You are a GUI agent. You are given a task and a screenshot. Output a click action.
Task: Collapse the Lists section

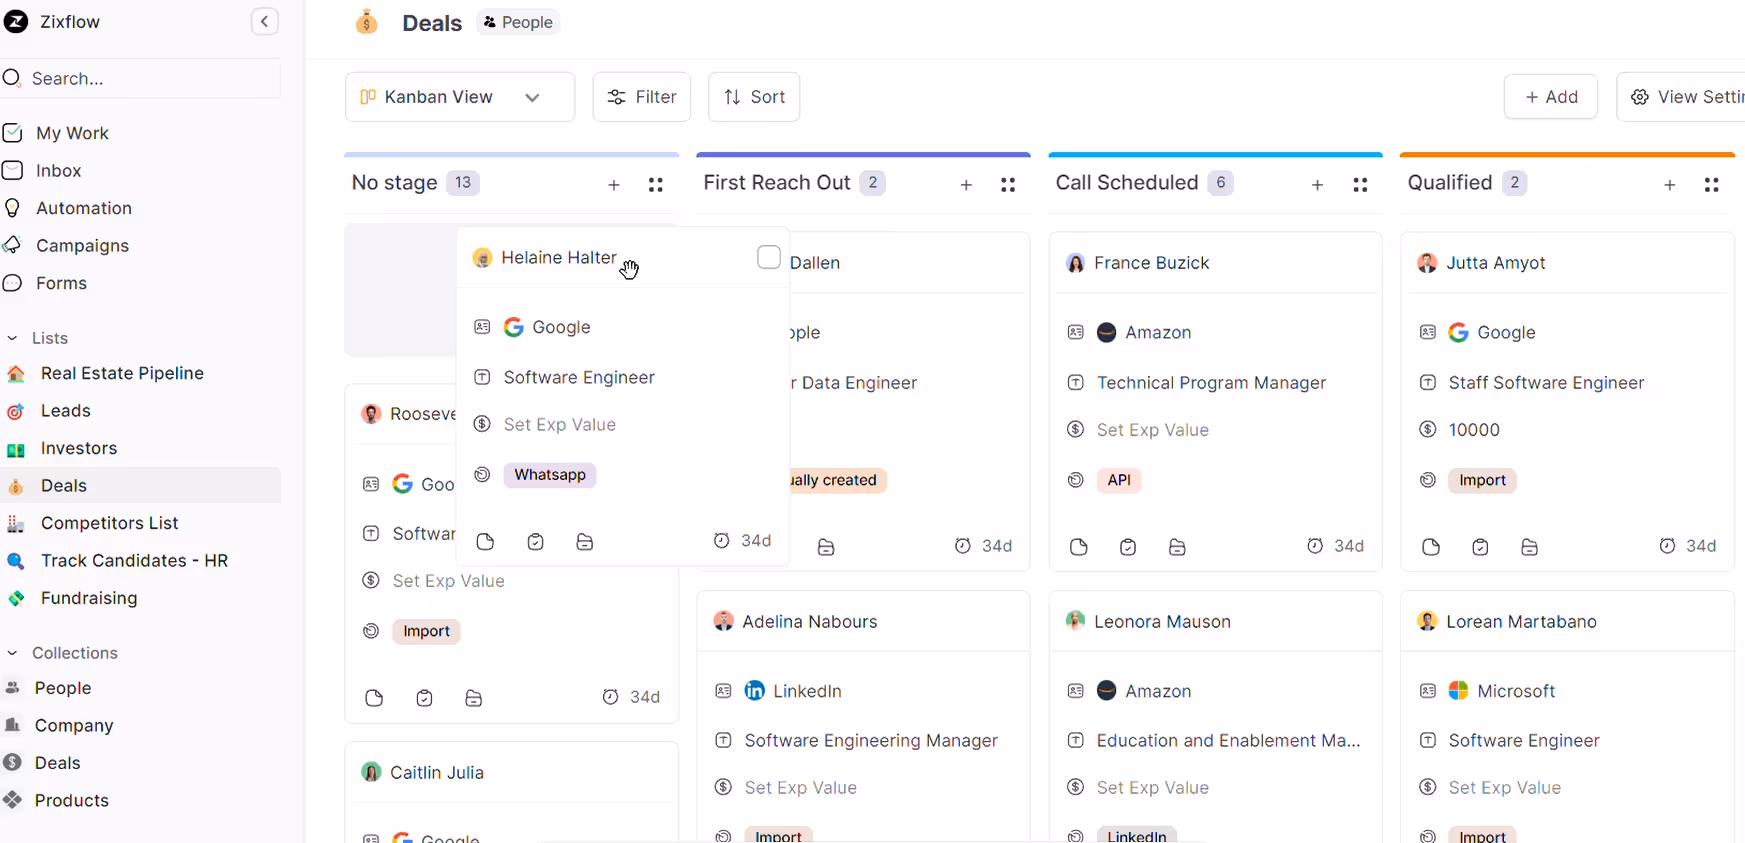pyautogui.click(x=12, y=339)
